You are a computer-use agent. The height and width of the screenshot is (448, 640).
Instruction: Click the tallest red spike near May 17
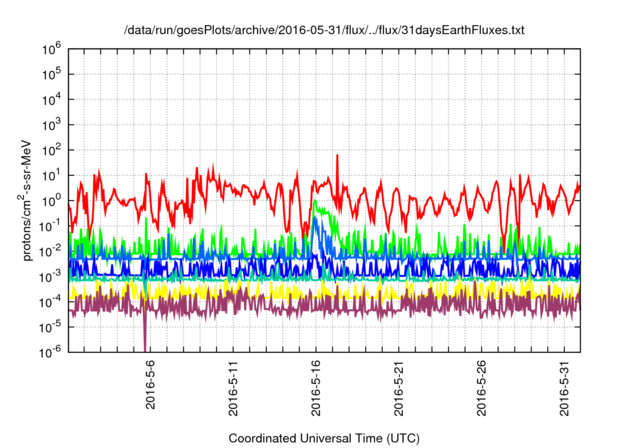tap(337, 156)
